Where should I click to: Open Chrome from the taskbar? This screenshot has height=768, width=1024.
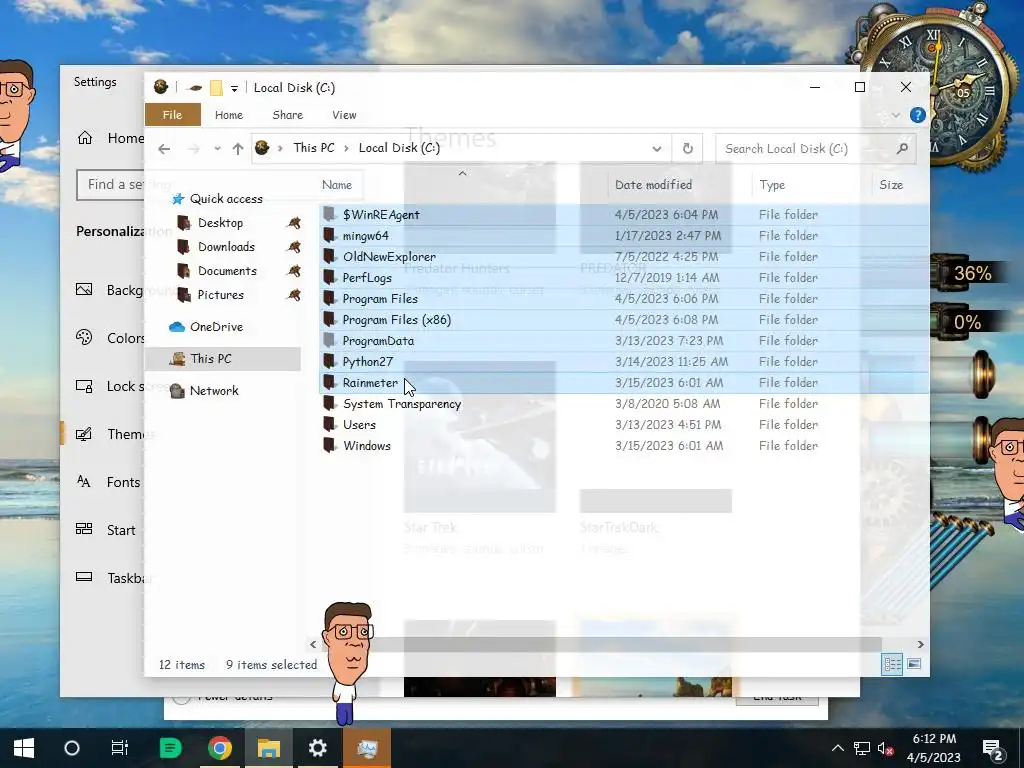(x=219, y=748)
